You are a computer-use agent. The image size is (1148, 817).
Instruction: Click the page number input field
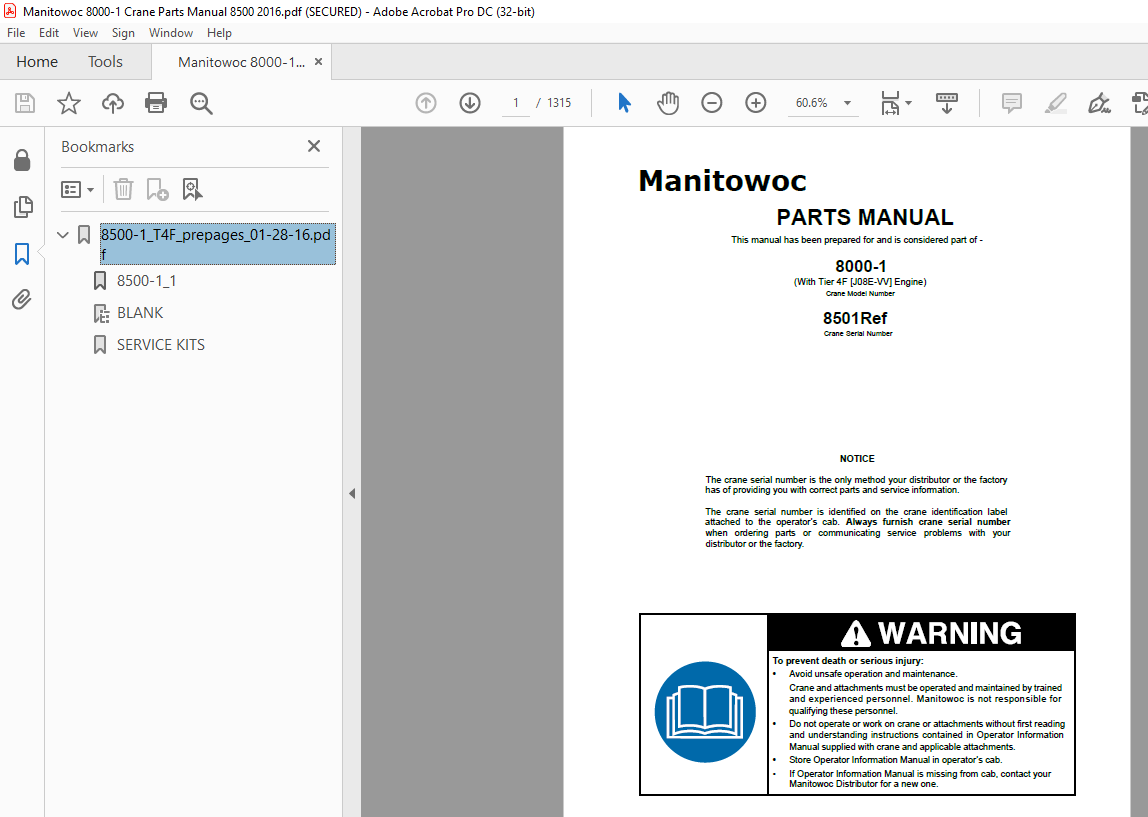click(515, 103)
